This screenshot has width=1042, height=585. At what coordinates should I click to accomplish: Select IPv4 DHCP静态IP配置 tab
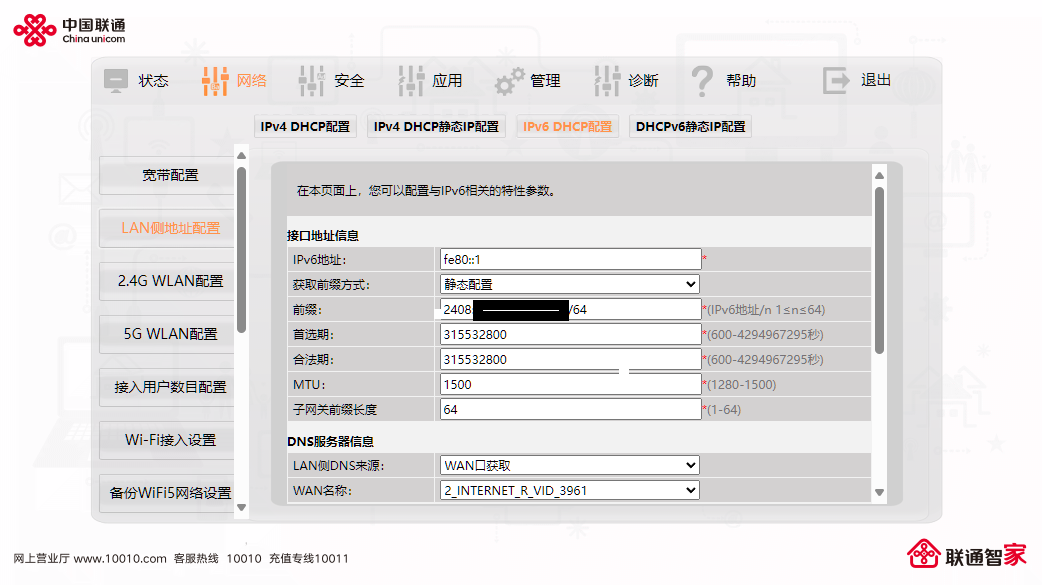pyautogui.click(x=436, y=126)
